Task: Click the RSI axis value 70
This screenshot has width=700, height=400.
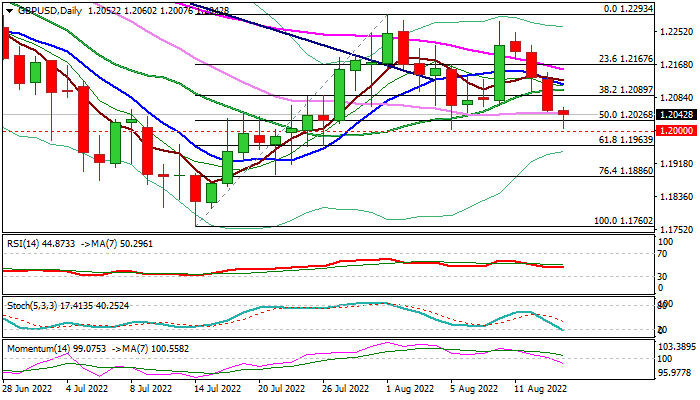Action: [x=662, y=256]
